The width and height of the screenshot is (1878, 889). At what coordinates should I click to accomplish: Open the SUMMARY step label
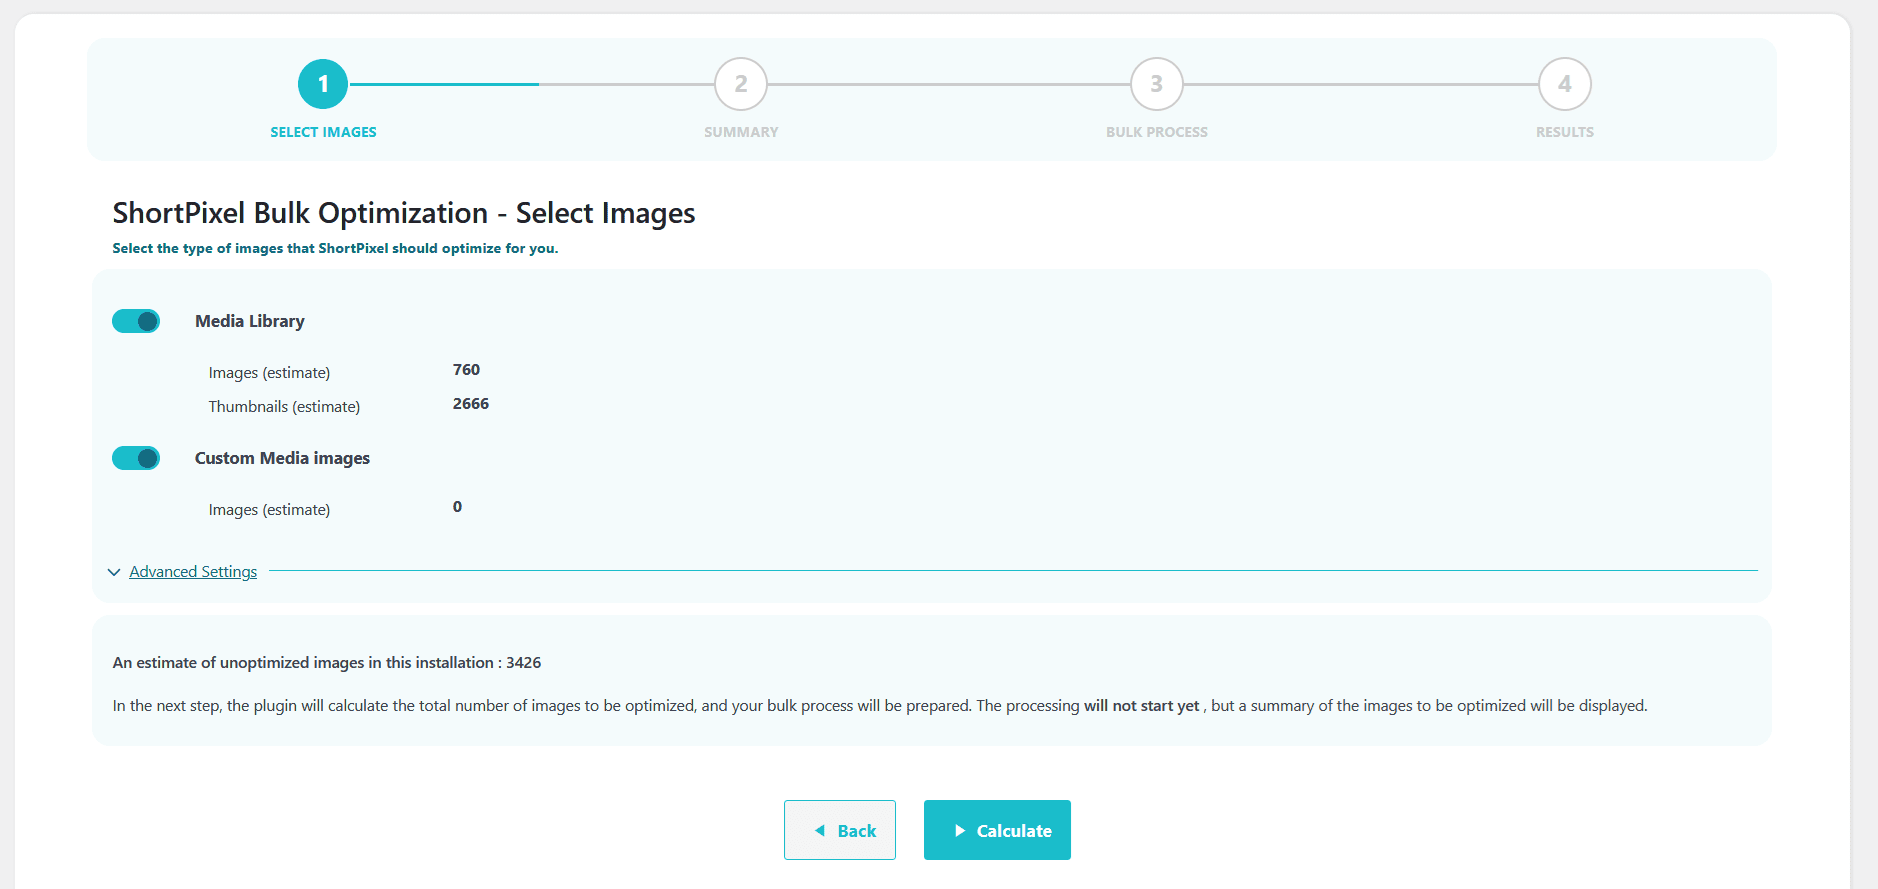tap(741, 132)
